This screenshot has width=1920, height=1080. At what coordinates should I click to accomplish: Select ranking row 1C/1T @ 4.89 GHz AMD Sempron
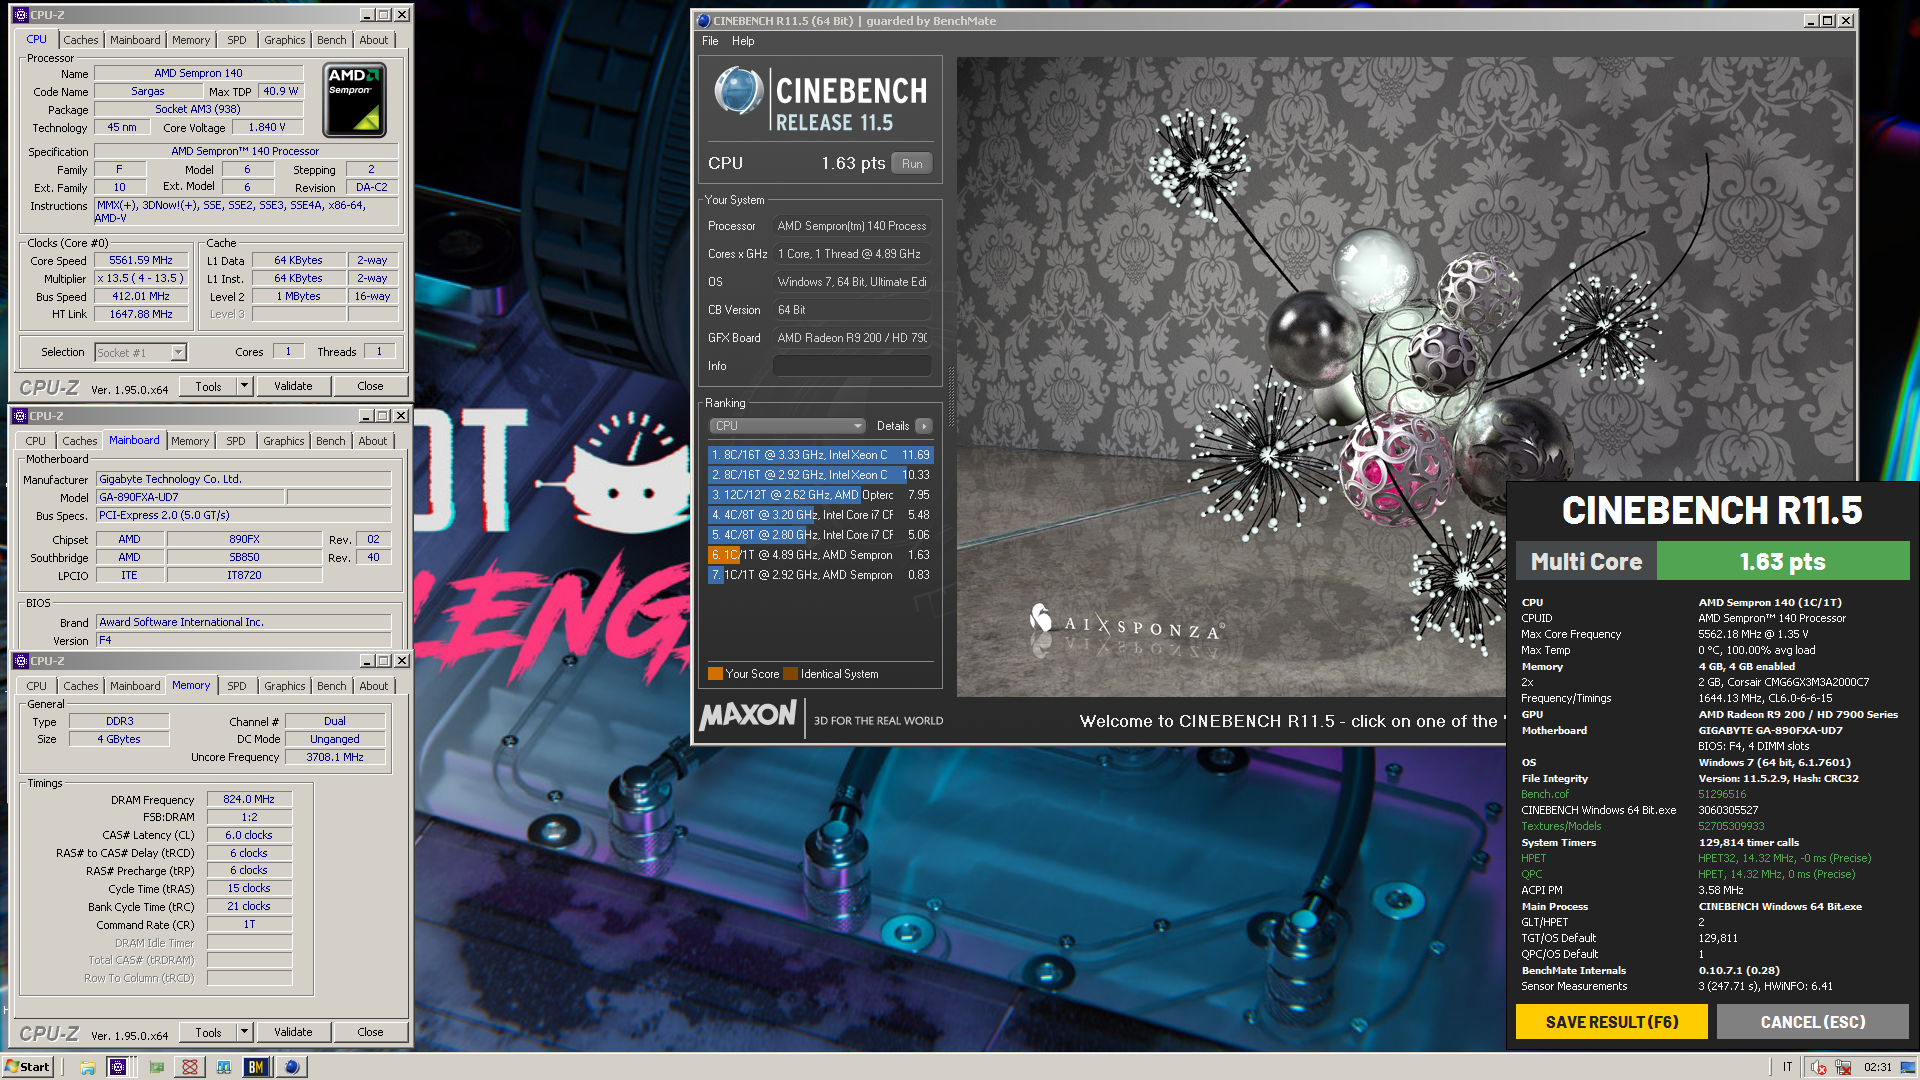(x=820, y=555)
